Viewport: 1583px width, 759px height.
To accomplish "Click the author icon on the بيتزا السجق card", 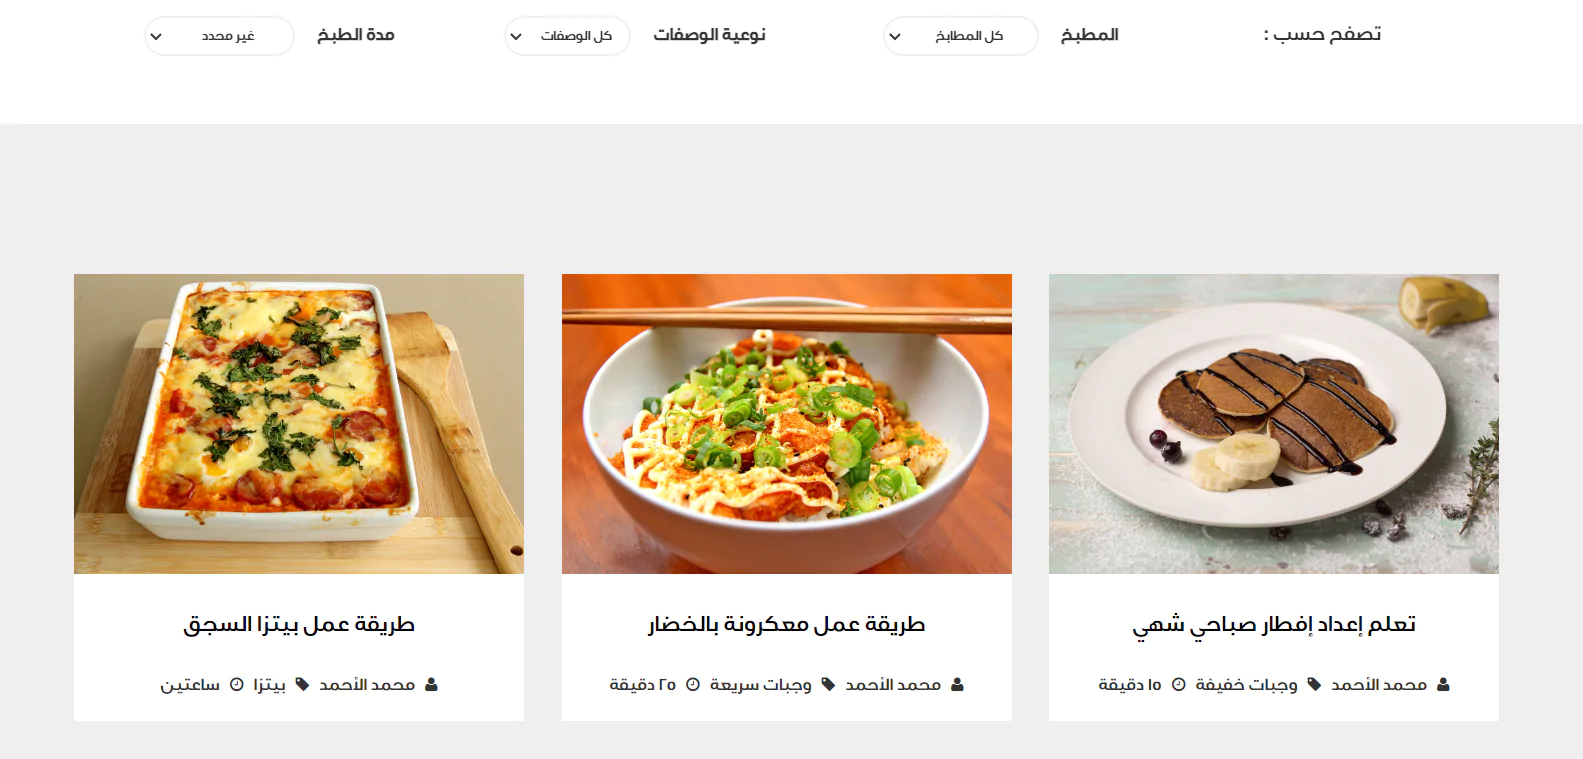I will 431,685.
